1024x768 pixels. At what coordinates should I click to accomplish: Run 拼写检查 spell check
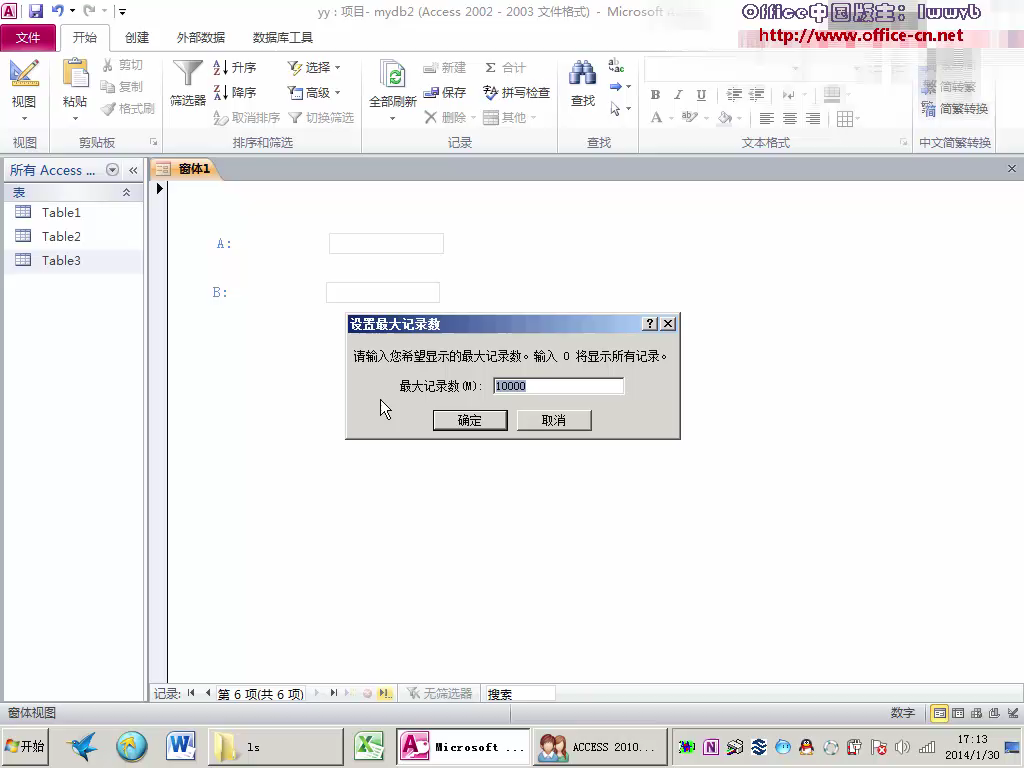point(517,93)
